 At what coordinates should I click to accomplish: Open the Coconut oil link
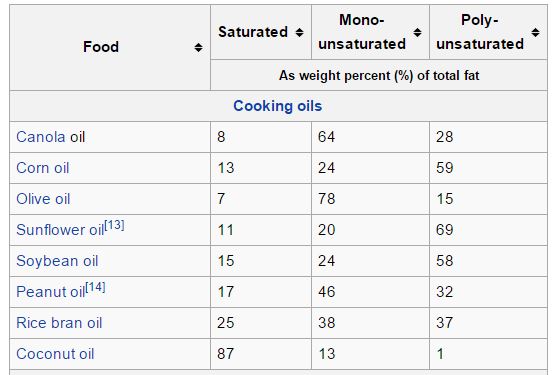tap(55, 354)
